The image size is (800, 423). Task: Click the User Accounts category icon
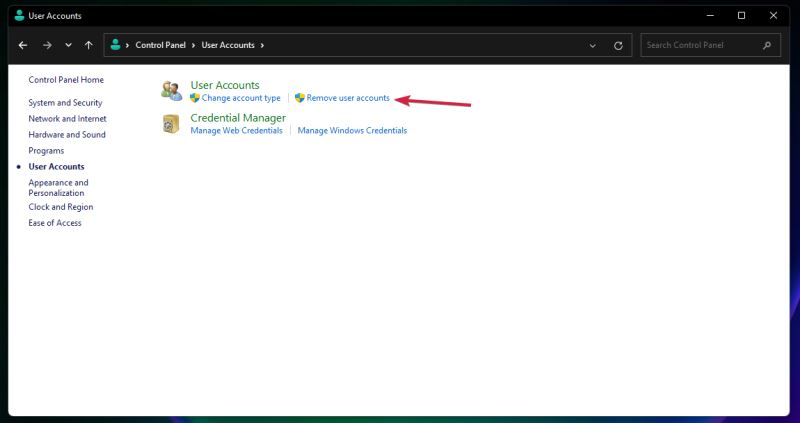tap(172, 92)
